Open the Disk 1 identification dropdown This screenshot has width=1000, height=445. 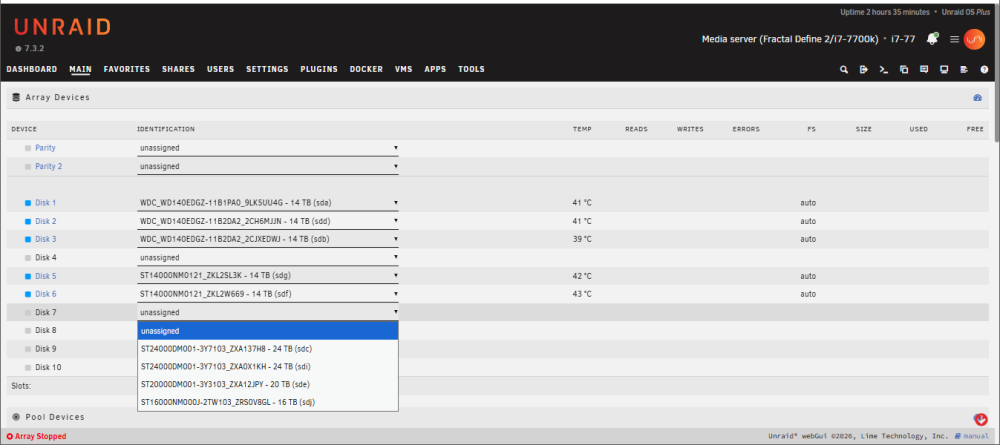[x=268, y=203]
